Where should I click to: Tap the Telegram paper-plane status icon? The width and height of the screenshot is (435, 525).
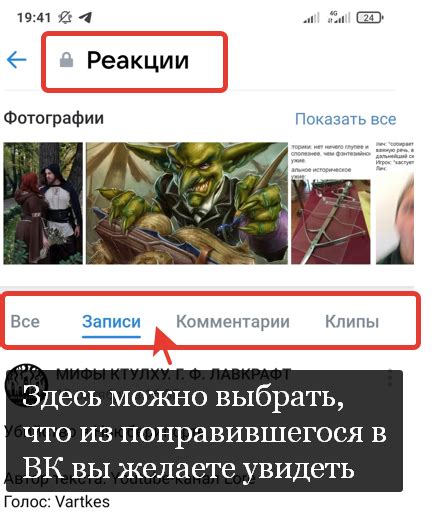pyautogui.click(x=85, y=17)
